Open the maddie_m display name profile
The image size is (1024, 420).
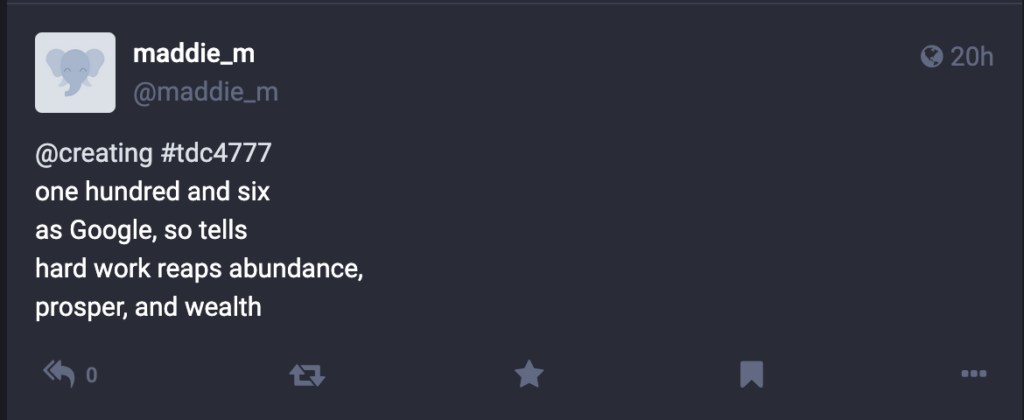pyautogui.click(x=194, y=55)
